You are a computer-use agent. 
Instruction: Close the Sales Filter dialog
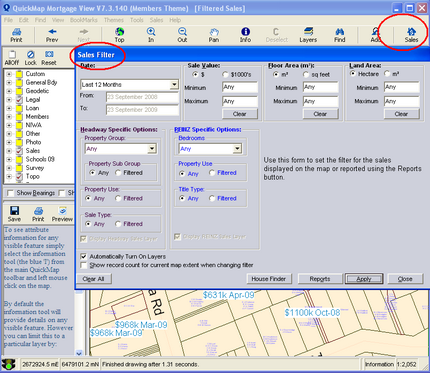click(405, 279)
